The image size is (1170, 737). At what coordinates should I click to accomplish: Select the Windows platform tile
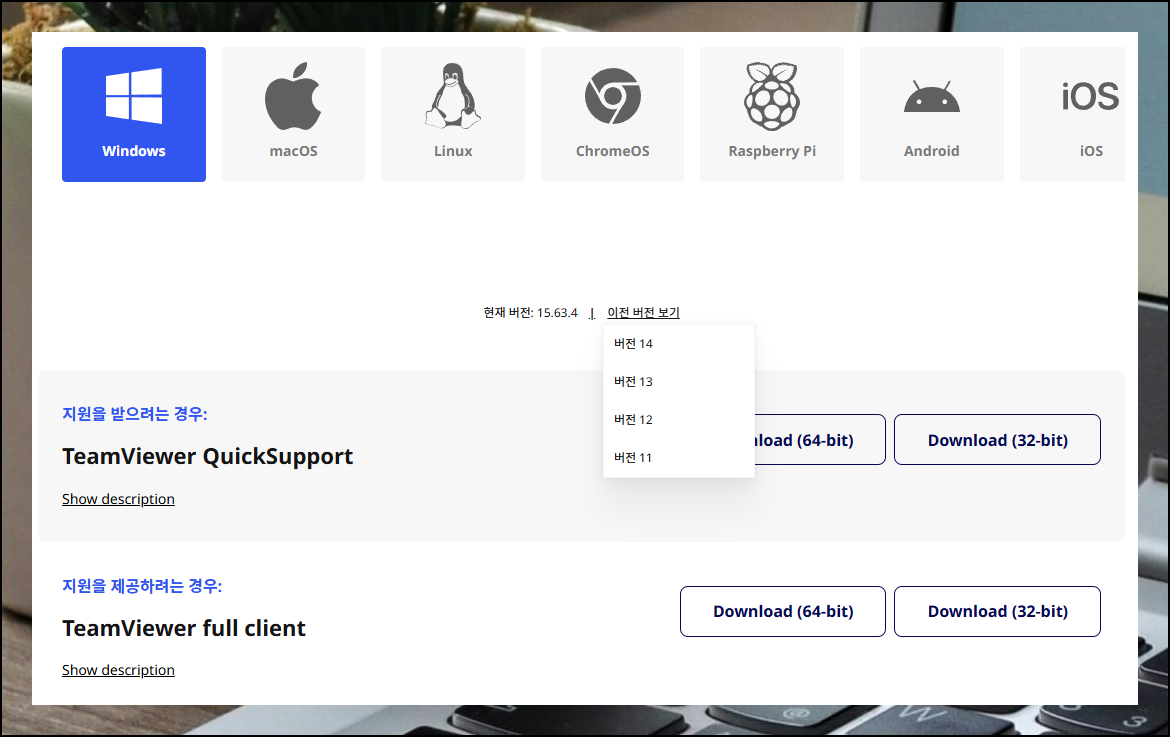click(x=134, y=114)
